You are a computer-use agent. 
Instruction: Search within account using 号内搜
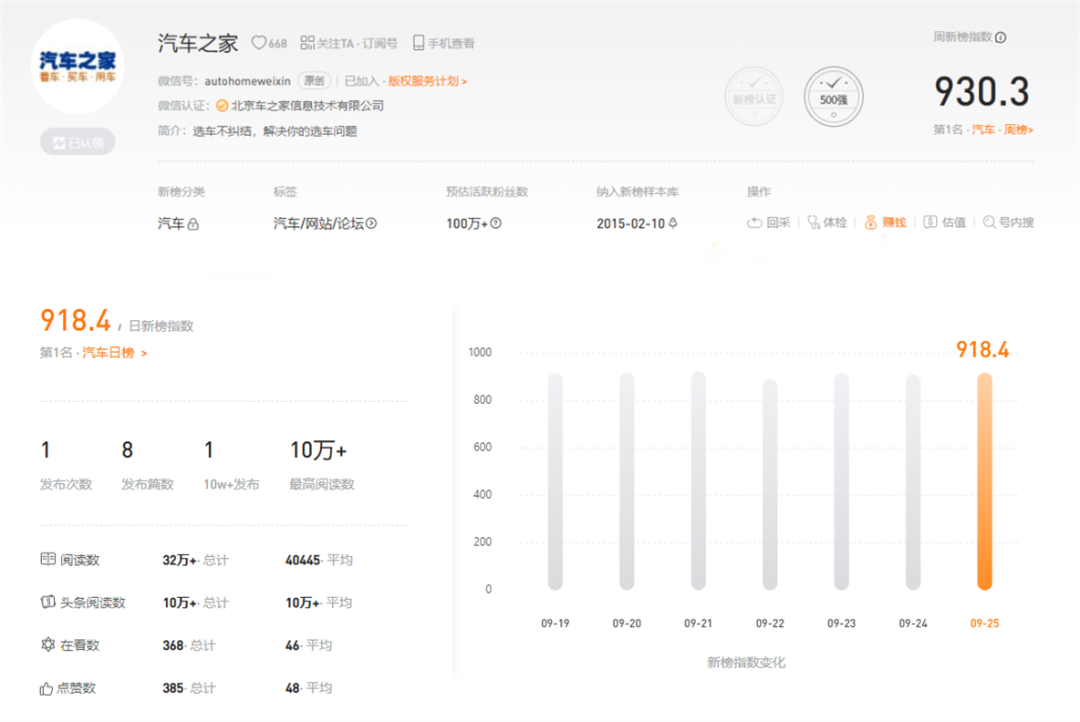(x=989, y=222)
